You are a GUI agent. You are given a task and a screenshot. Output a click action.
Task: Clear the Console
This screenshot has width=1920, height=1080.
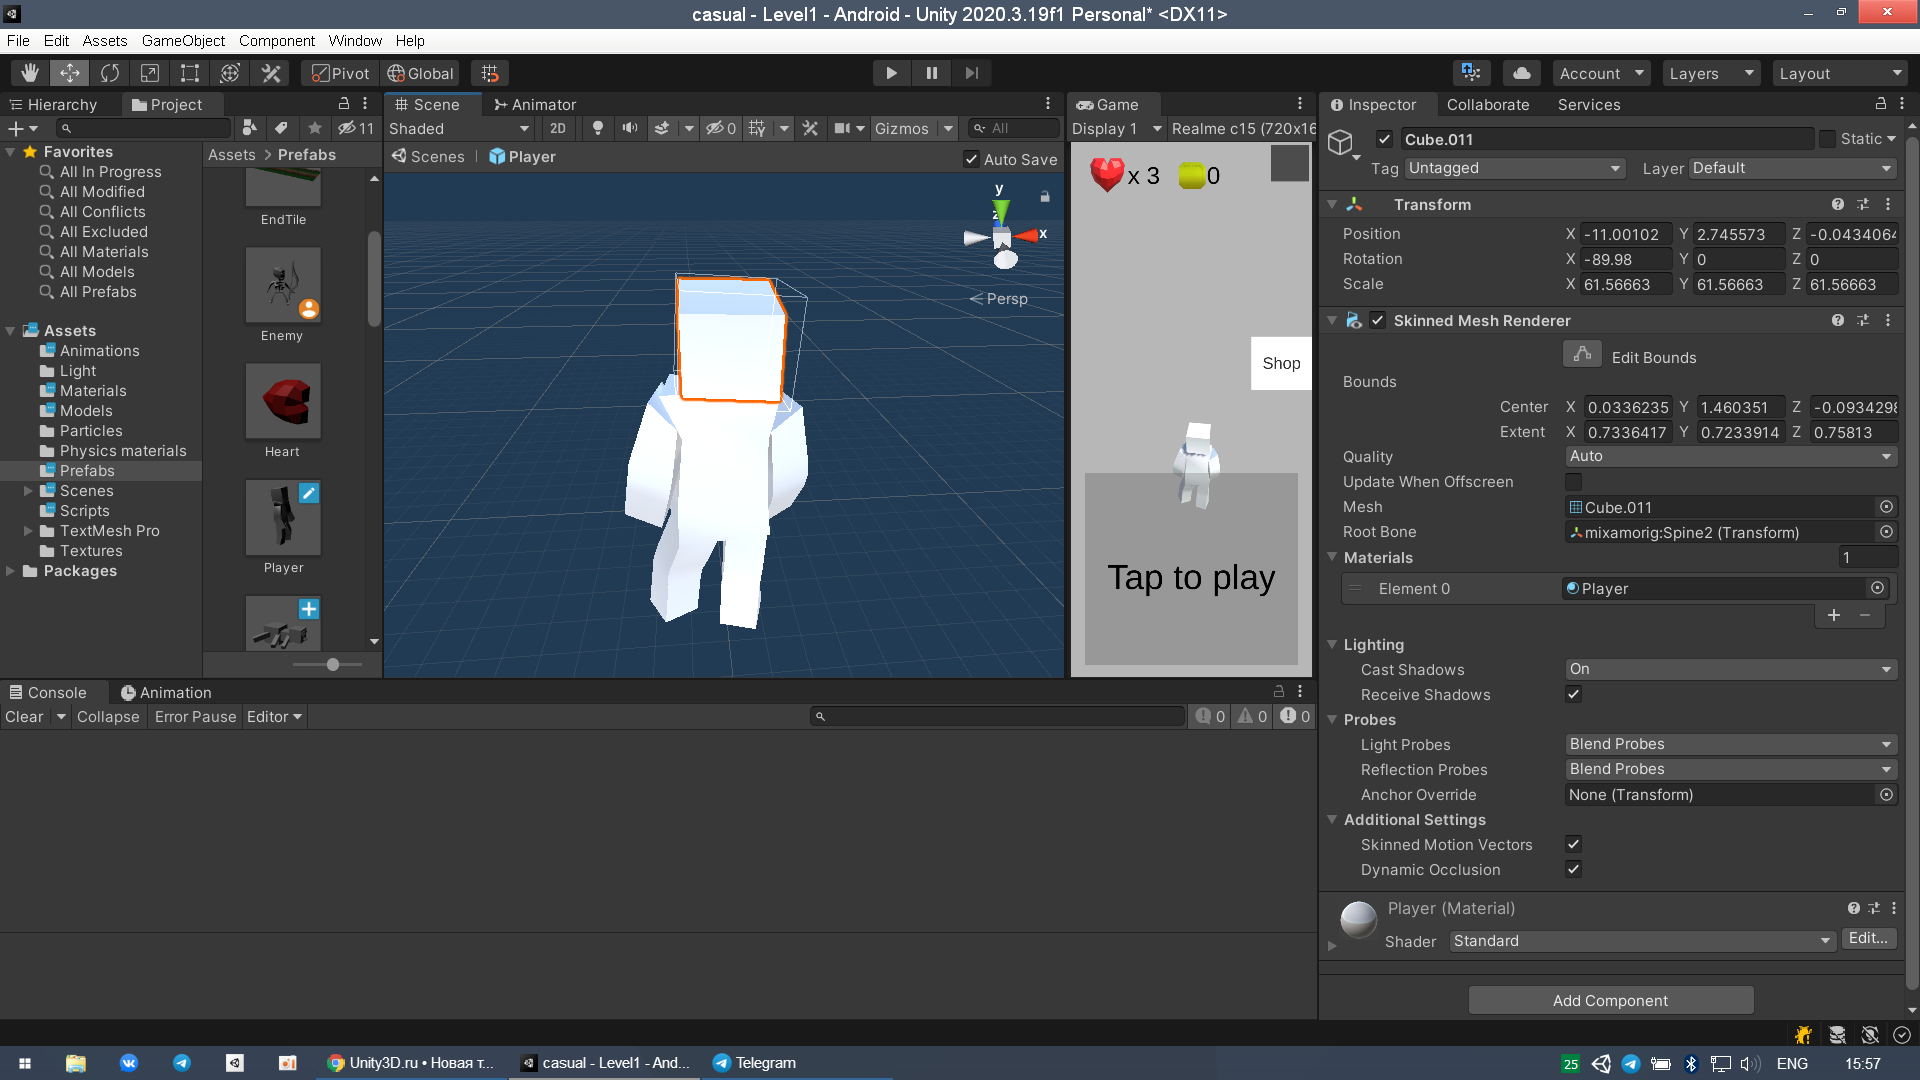24,716
